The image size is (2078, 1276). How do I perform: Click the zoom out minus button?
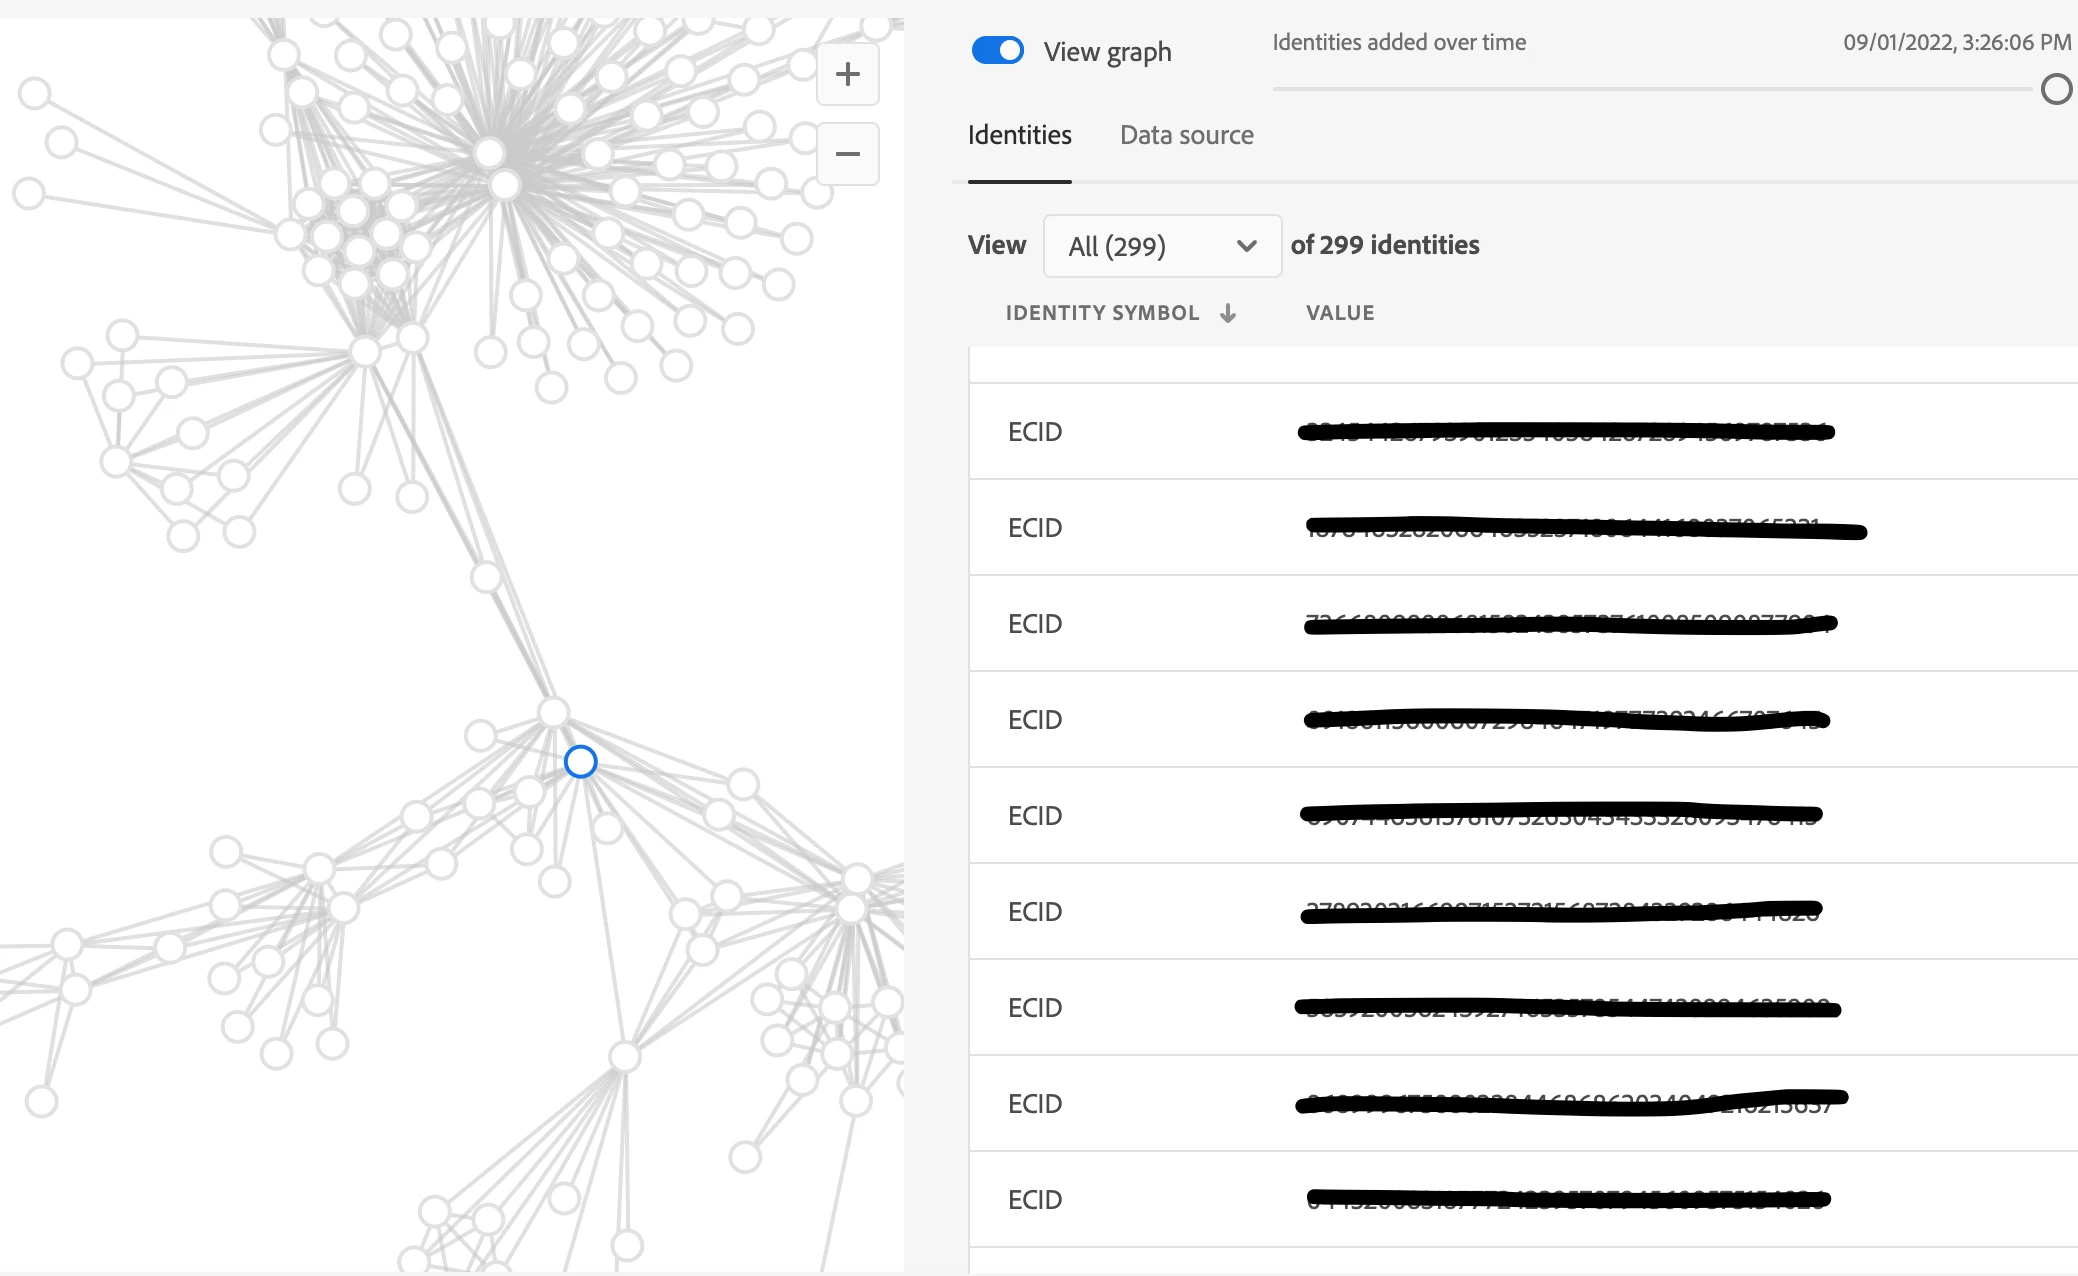pyautogui.click(x=847, y=154)
